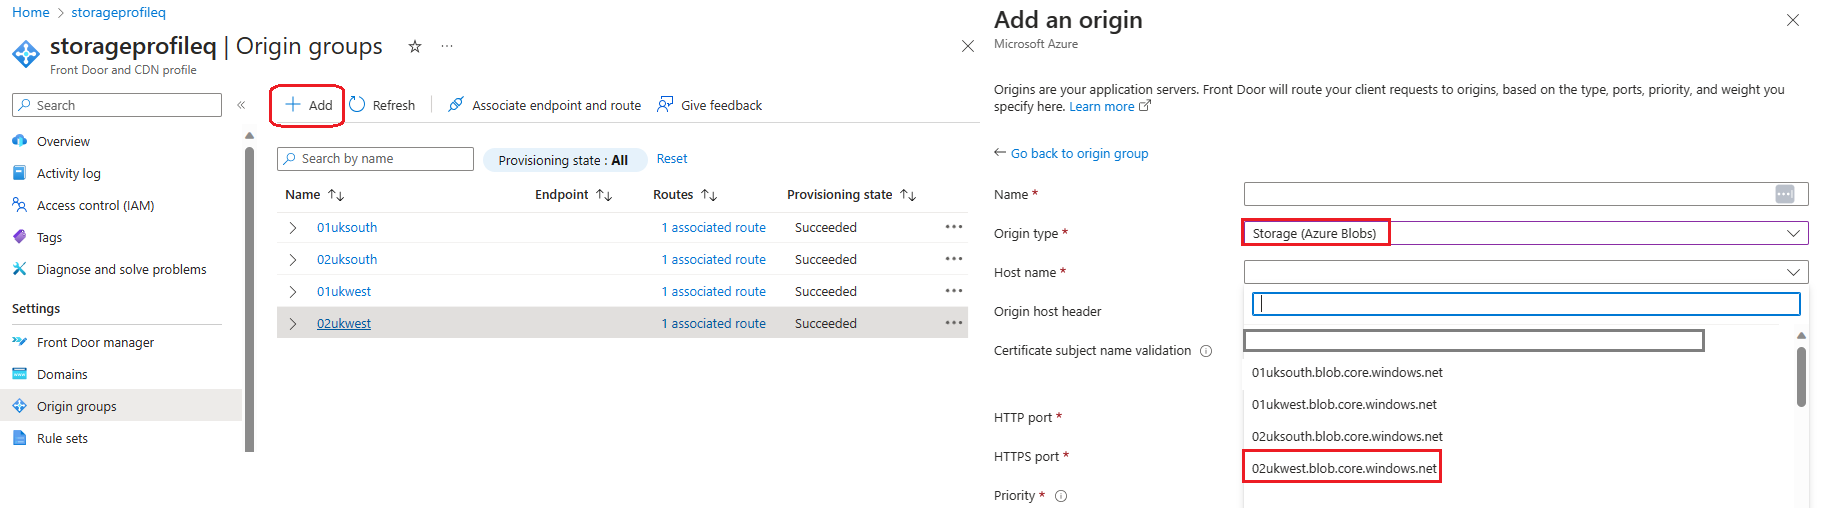Click the Diagnose and solve problems icon
1824x509 pixels.
[x=19, y=269]
